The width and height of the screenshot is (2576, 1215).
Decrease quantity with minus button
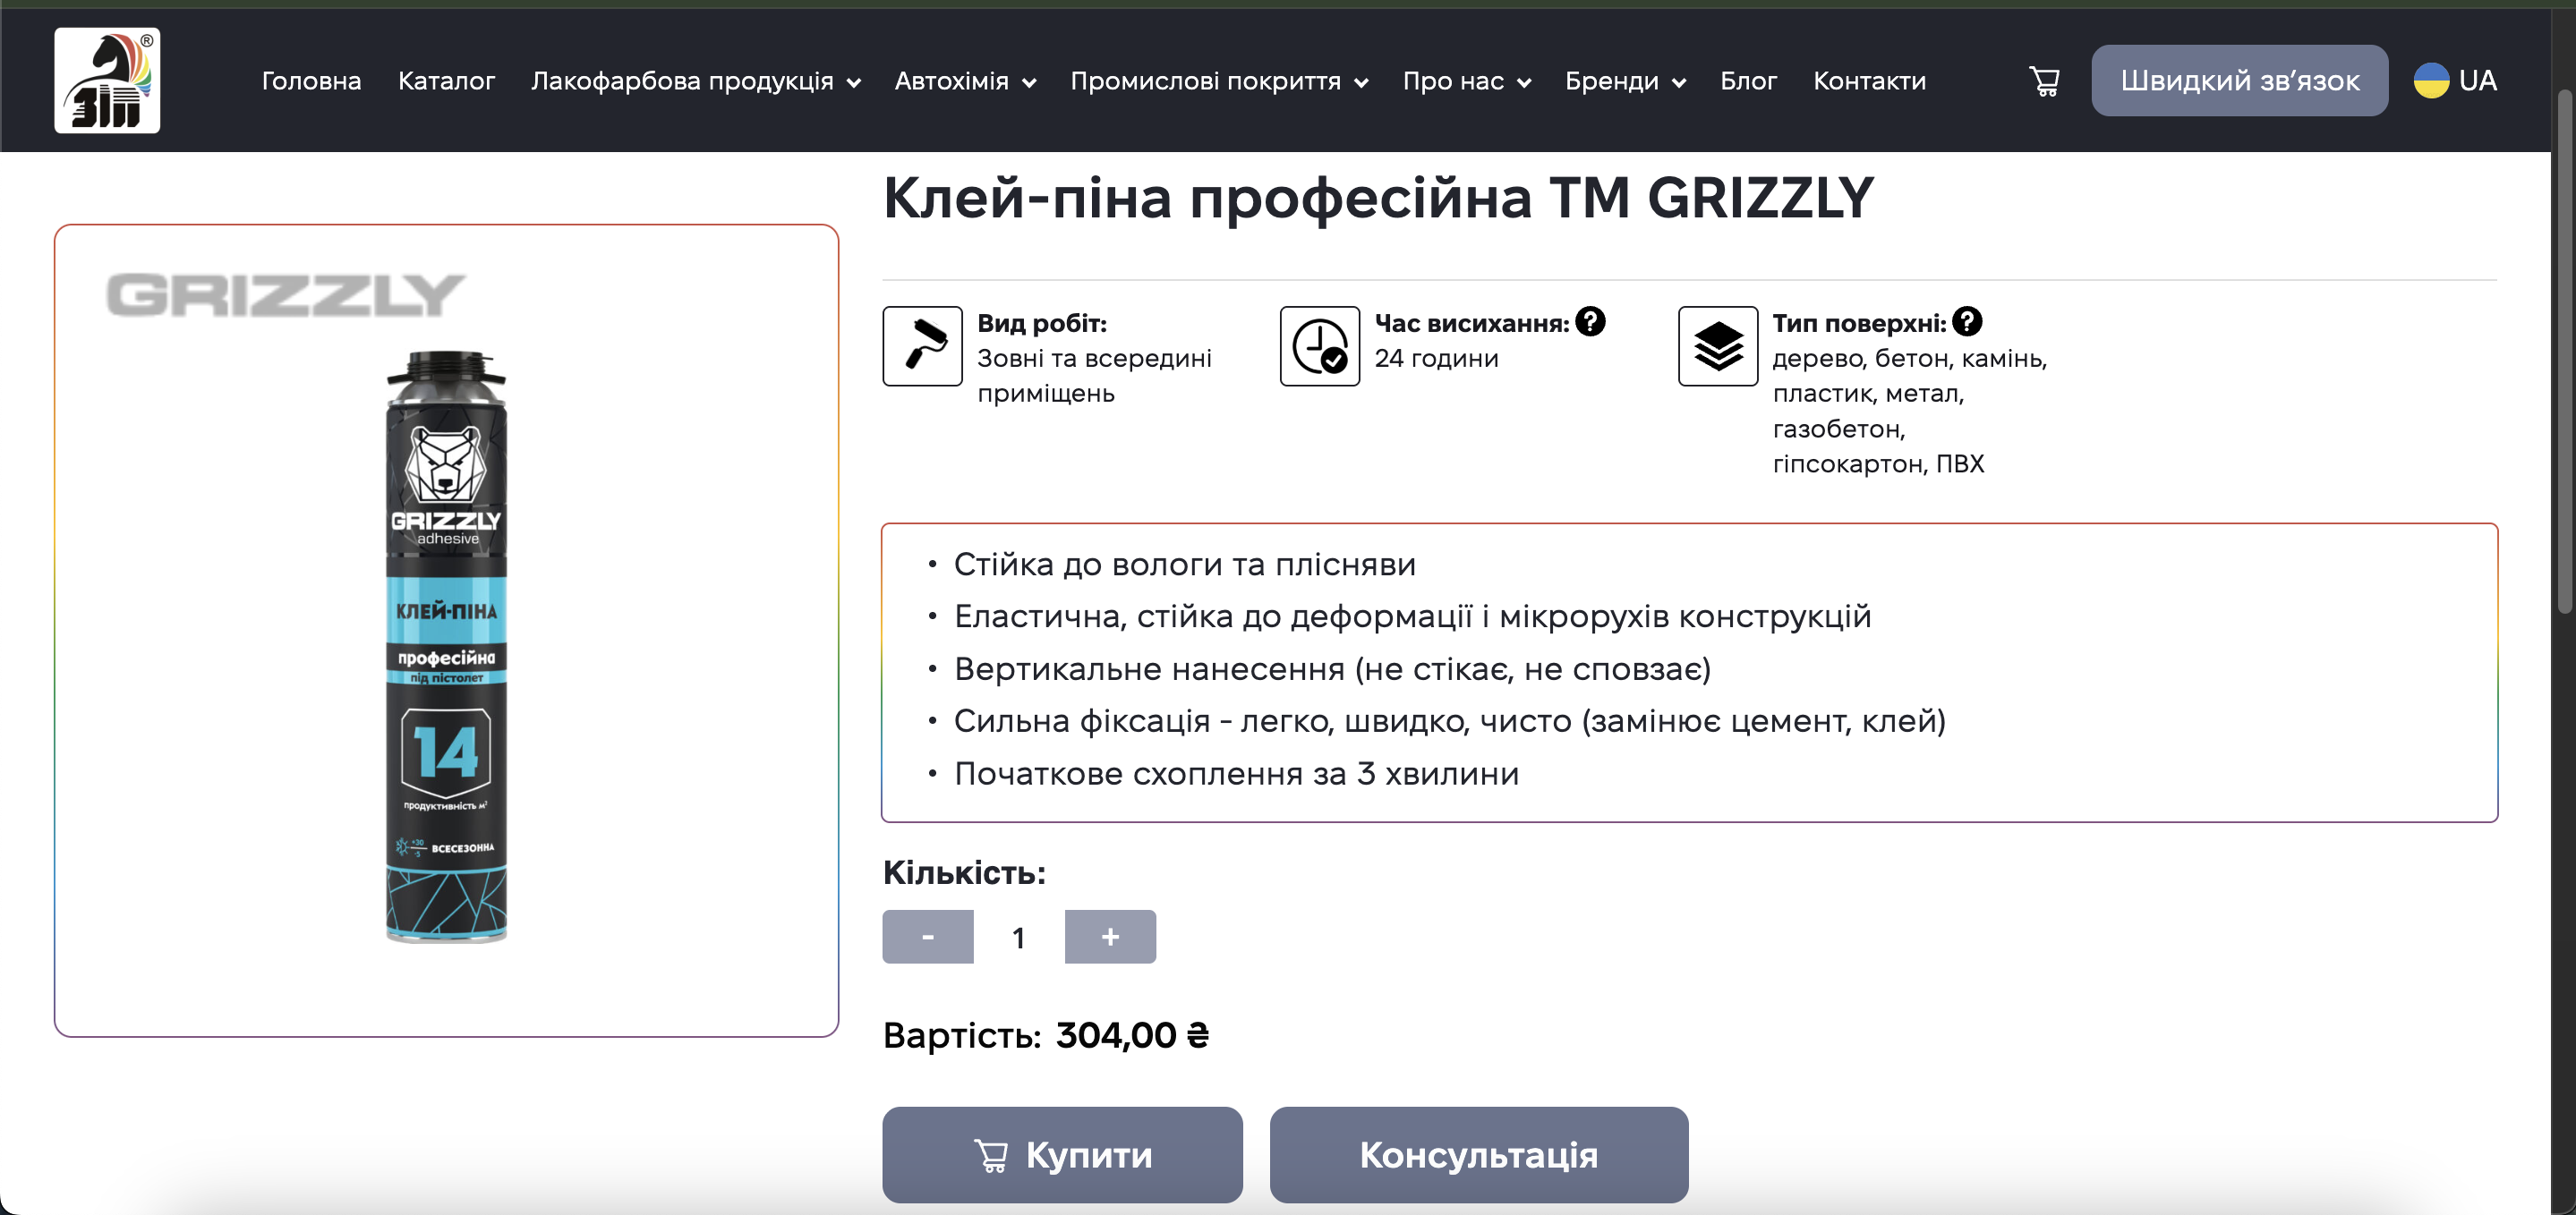pyautogui.click(x=927, y=936)
